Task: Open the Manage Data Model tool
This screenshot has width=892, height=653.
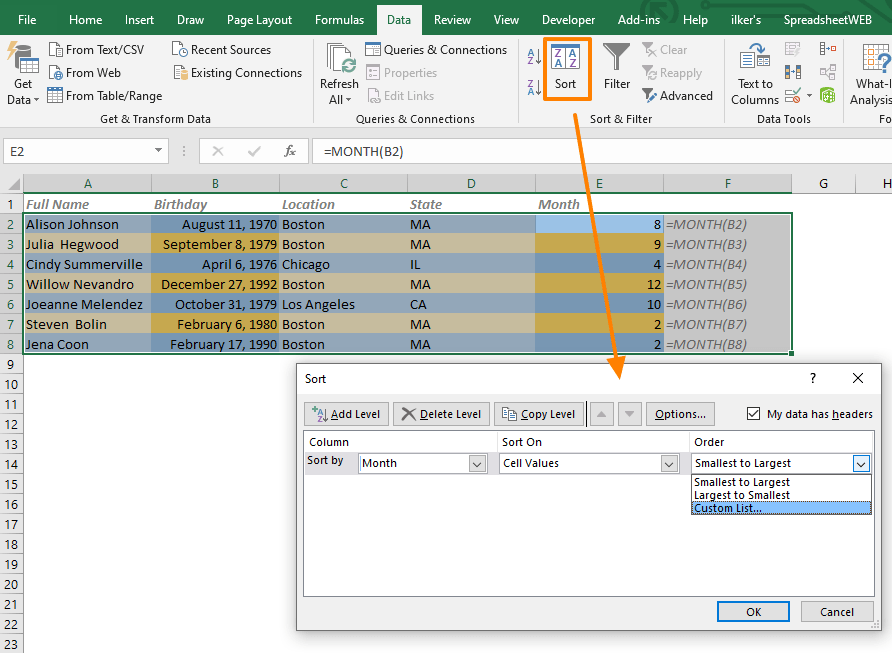Action: (827, 93)
